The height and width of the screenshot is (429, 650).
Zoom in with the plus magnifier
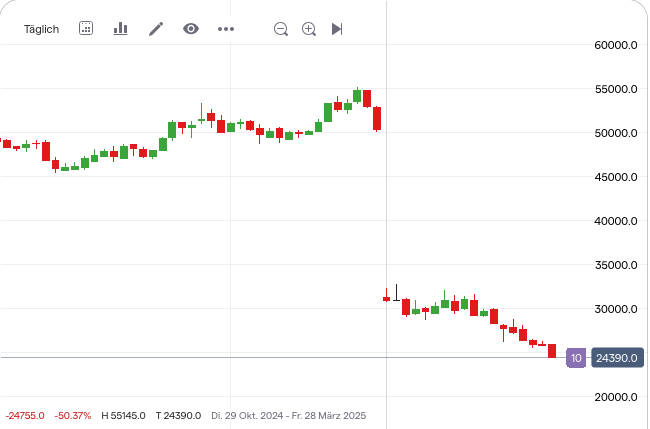309,29
